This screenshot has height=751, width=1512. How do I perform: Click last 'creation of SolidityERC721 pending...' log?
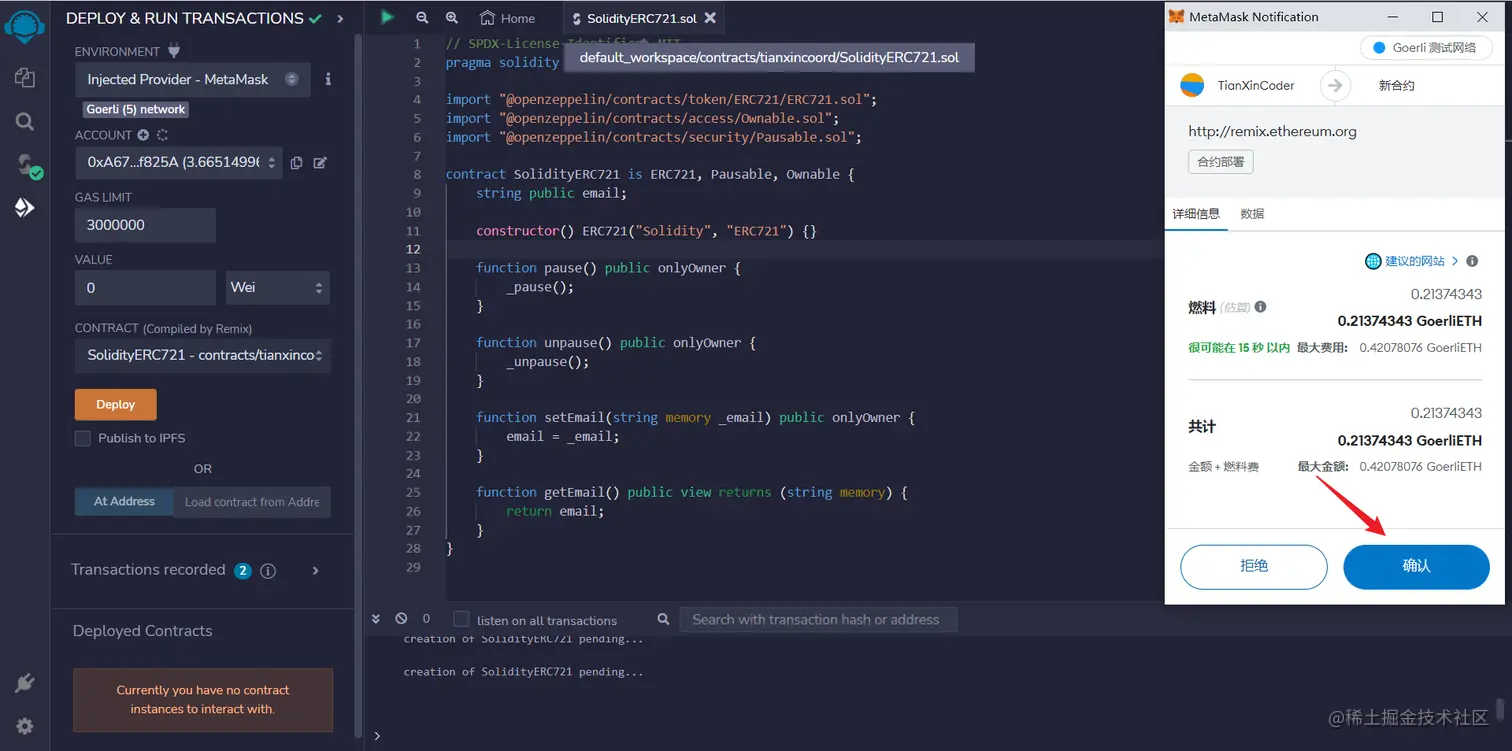(523, 672)
